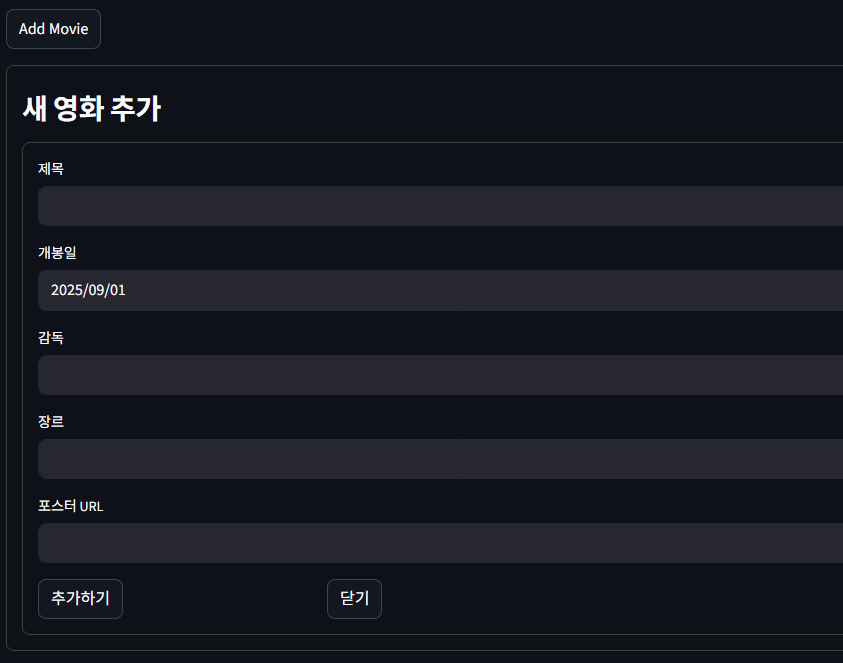Screen dimensions: 843x663
Task: Click blank panel area beside 새 영화 추가 heading
Action: tap(484, 108)
